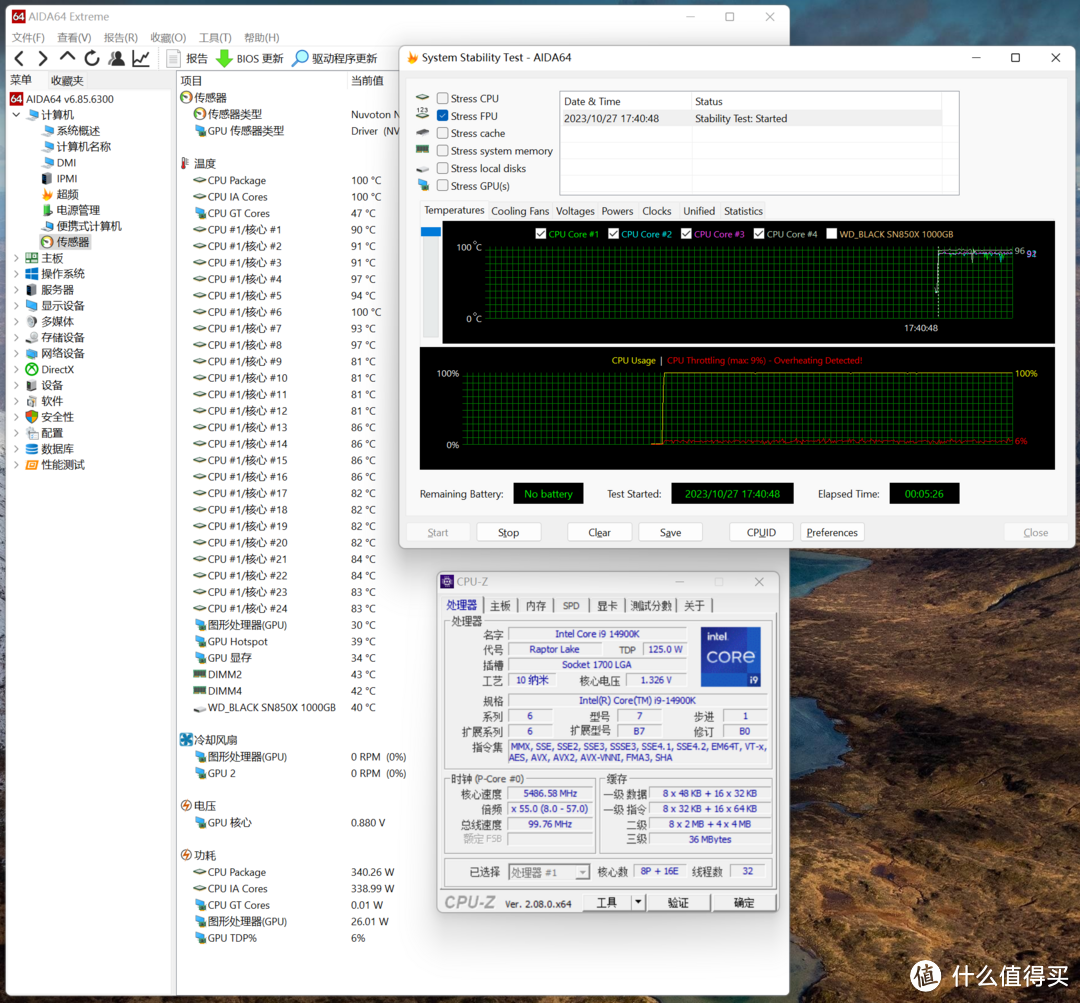Viewport: 1080px width, 1003px height.
Task: Toggle the CPU Core #4 graph checkbox
Action: [x=759, y=234]
